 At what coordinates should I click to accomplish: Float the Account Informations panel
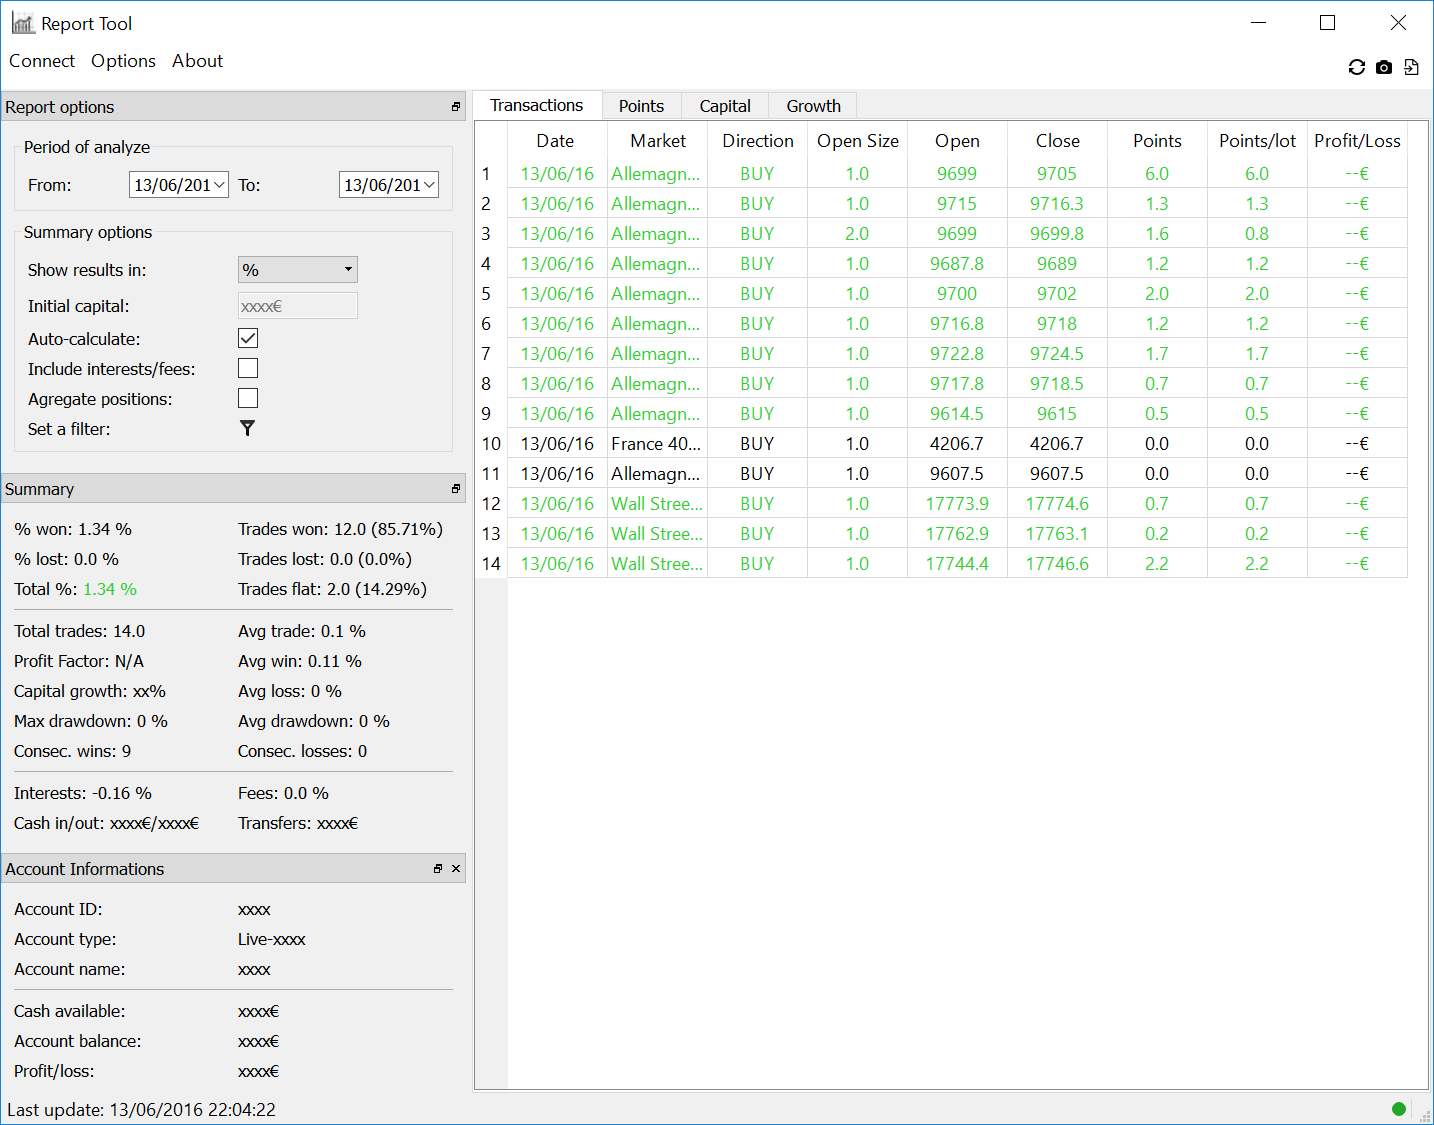[438, 869]
